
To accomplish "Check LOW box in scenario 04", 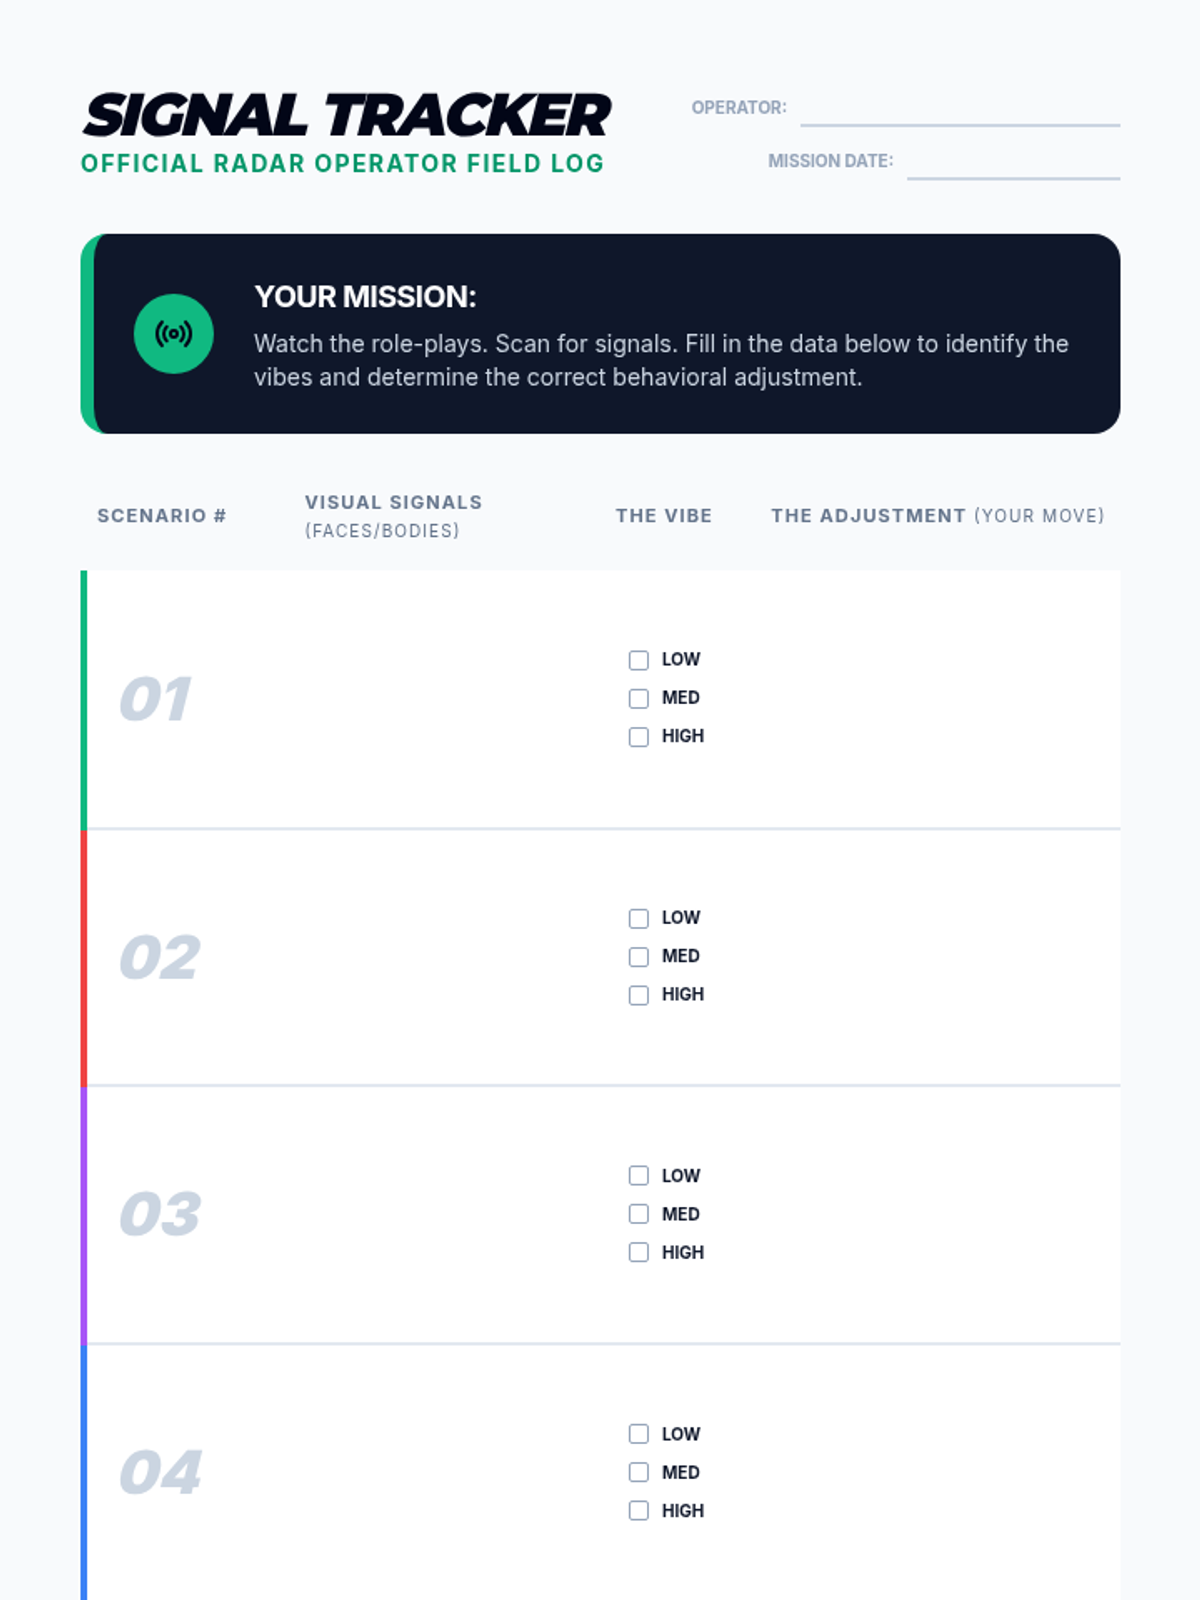I will (x=639, y=1434).
